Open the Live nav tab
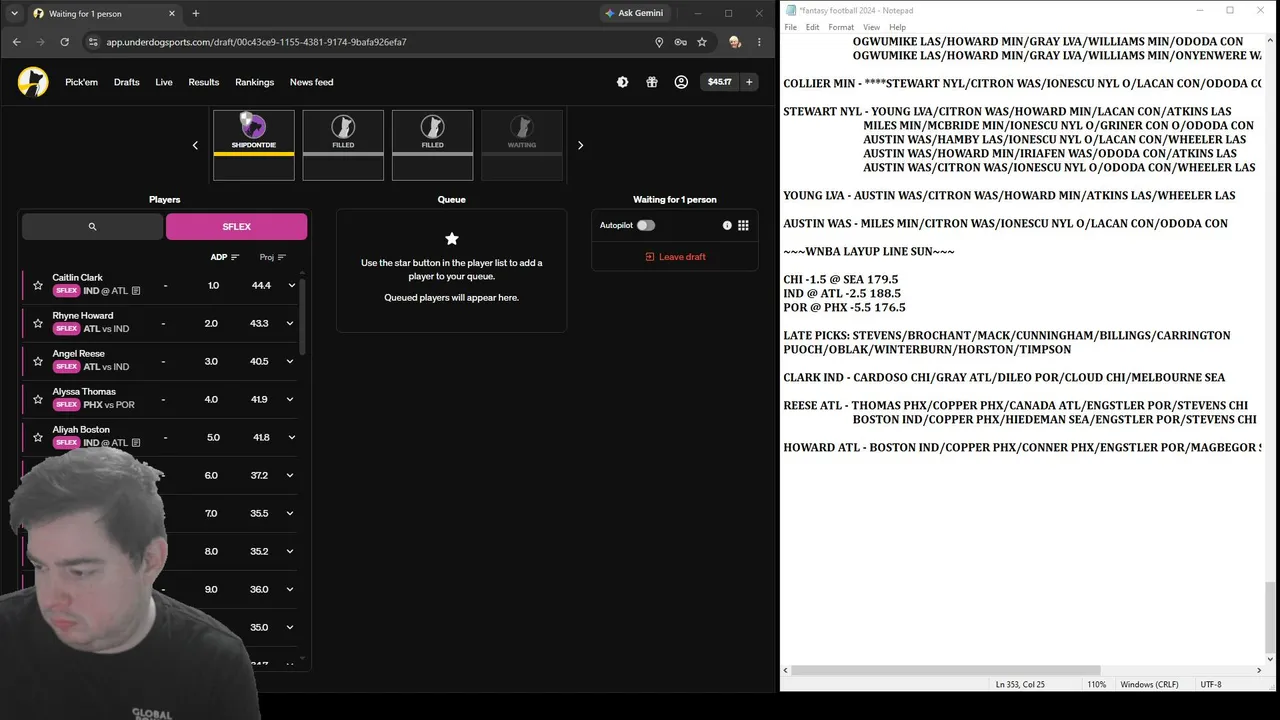This screenshot has height=720, width=1280. point(164,82)
